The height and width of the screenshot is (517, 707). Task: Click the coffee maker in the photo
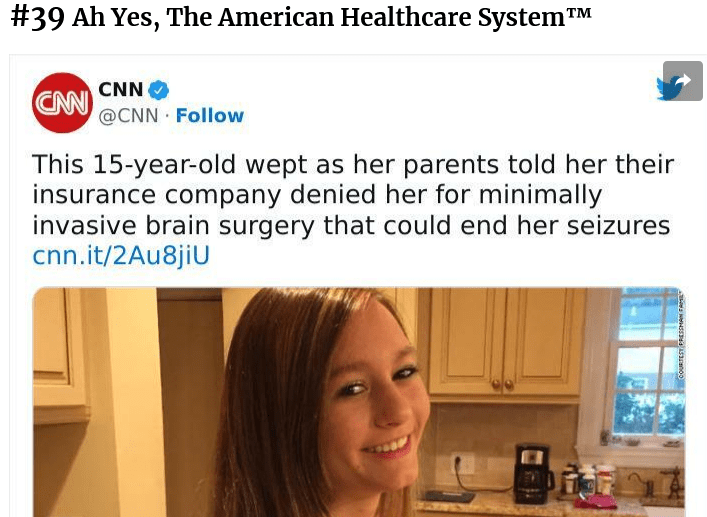click(x=533, y=473)
